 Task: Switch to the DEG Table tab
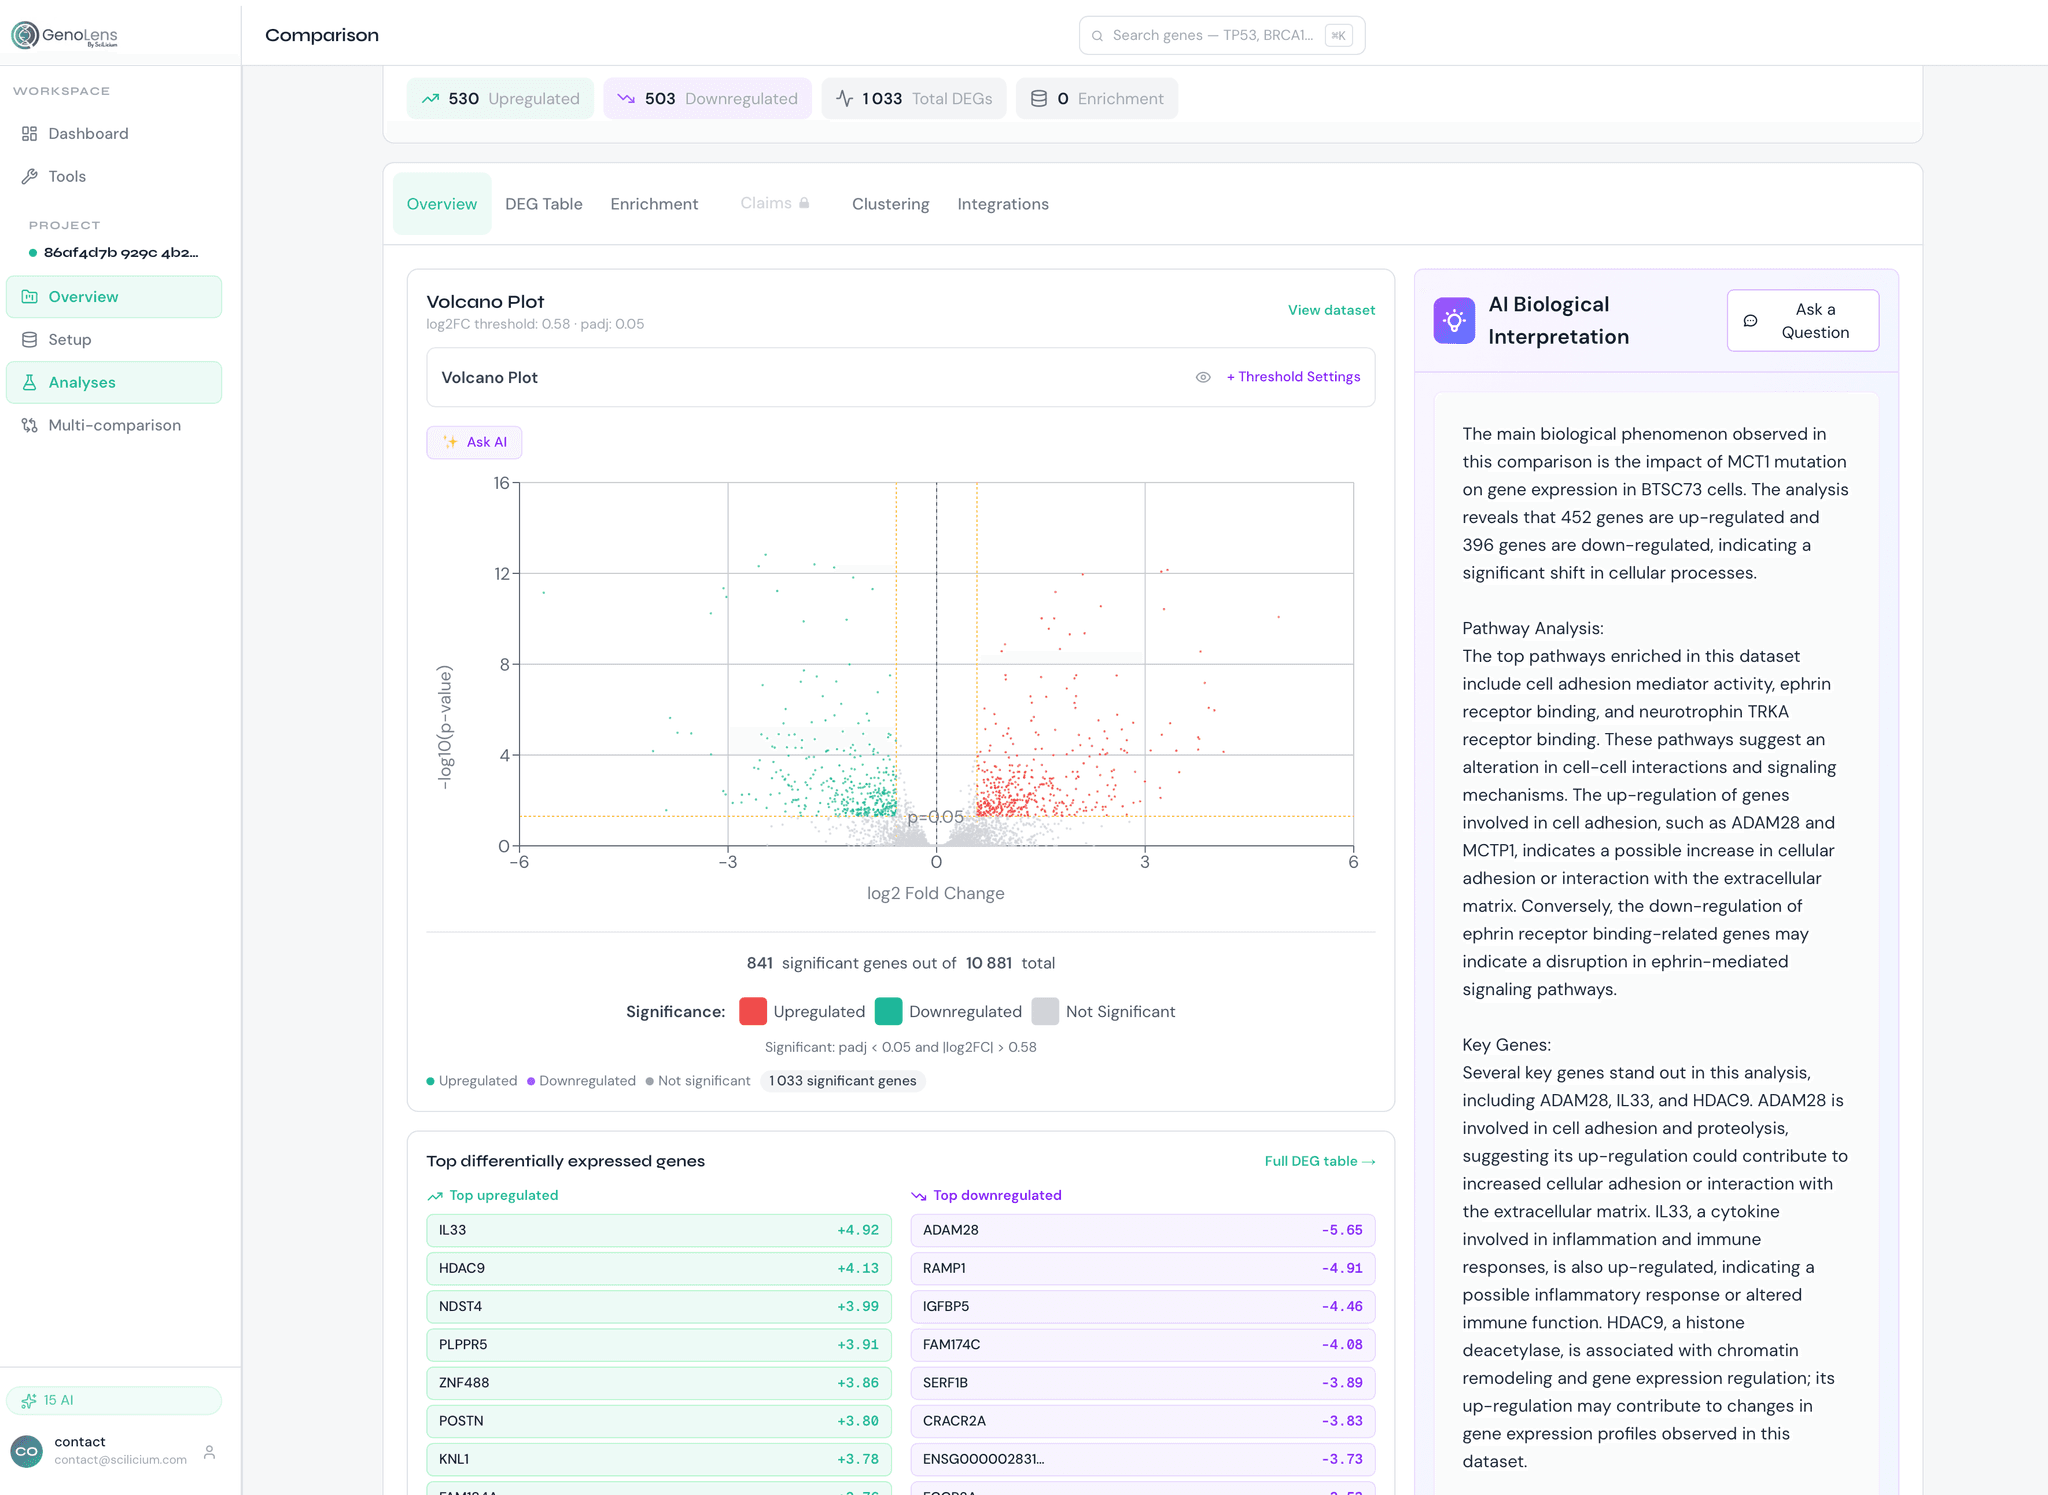544,204
